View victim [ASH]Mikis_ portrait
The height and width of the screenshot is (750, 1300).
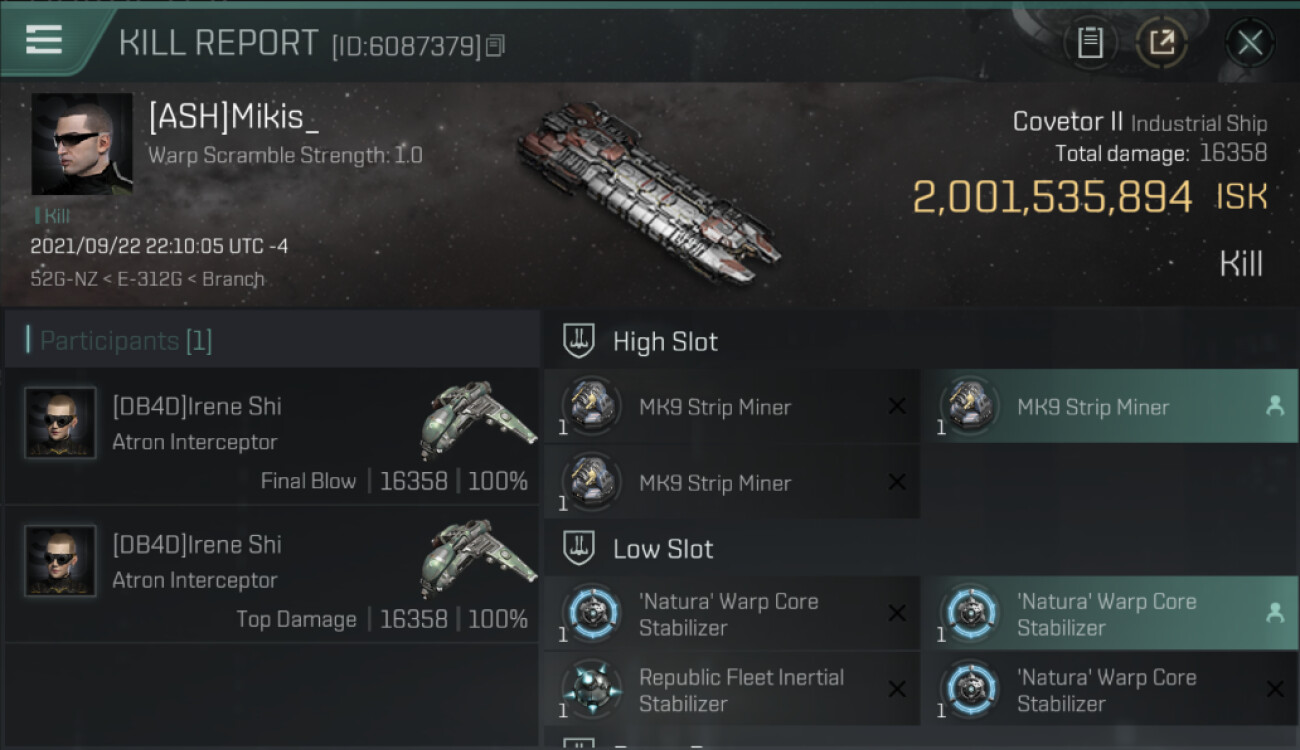[81, 144]
